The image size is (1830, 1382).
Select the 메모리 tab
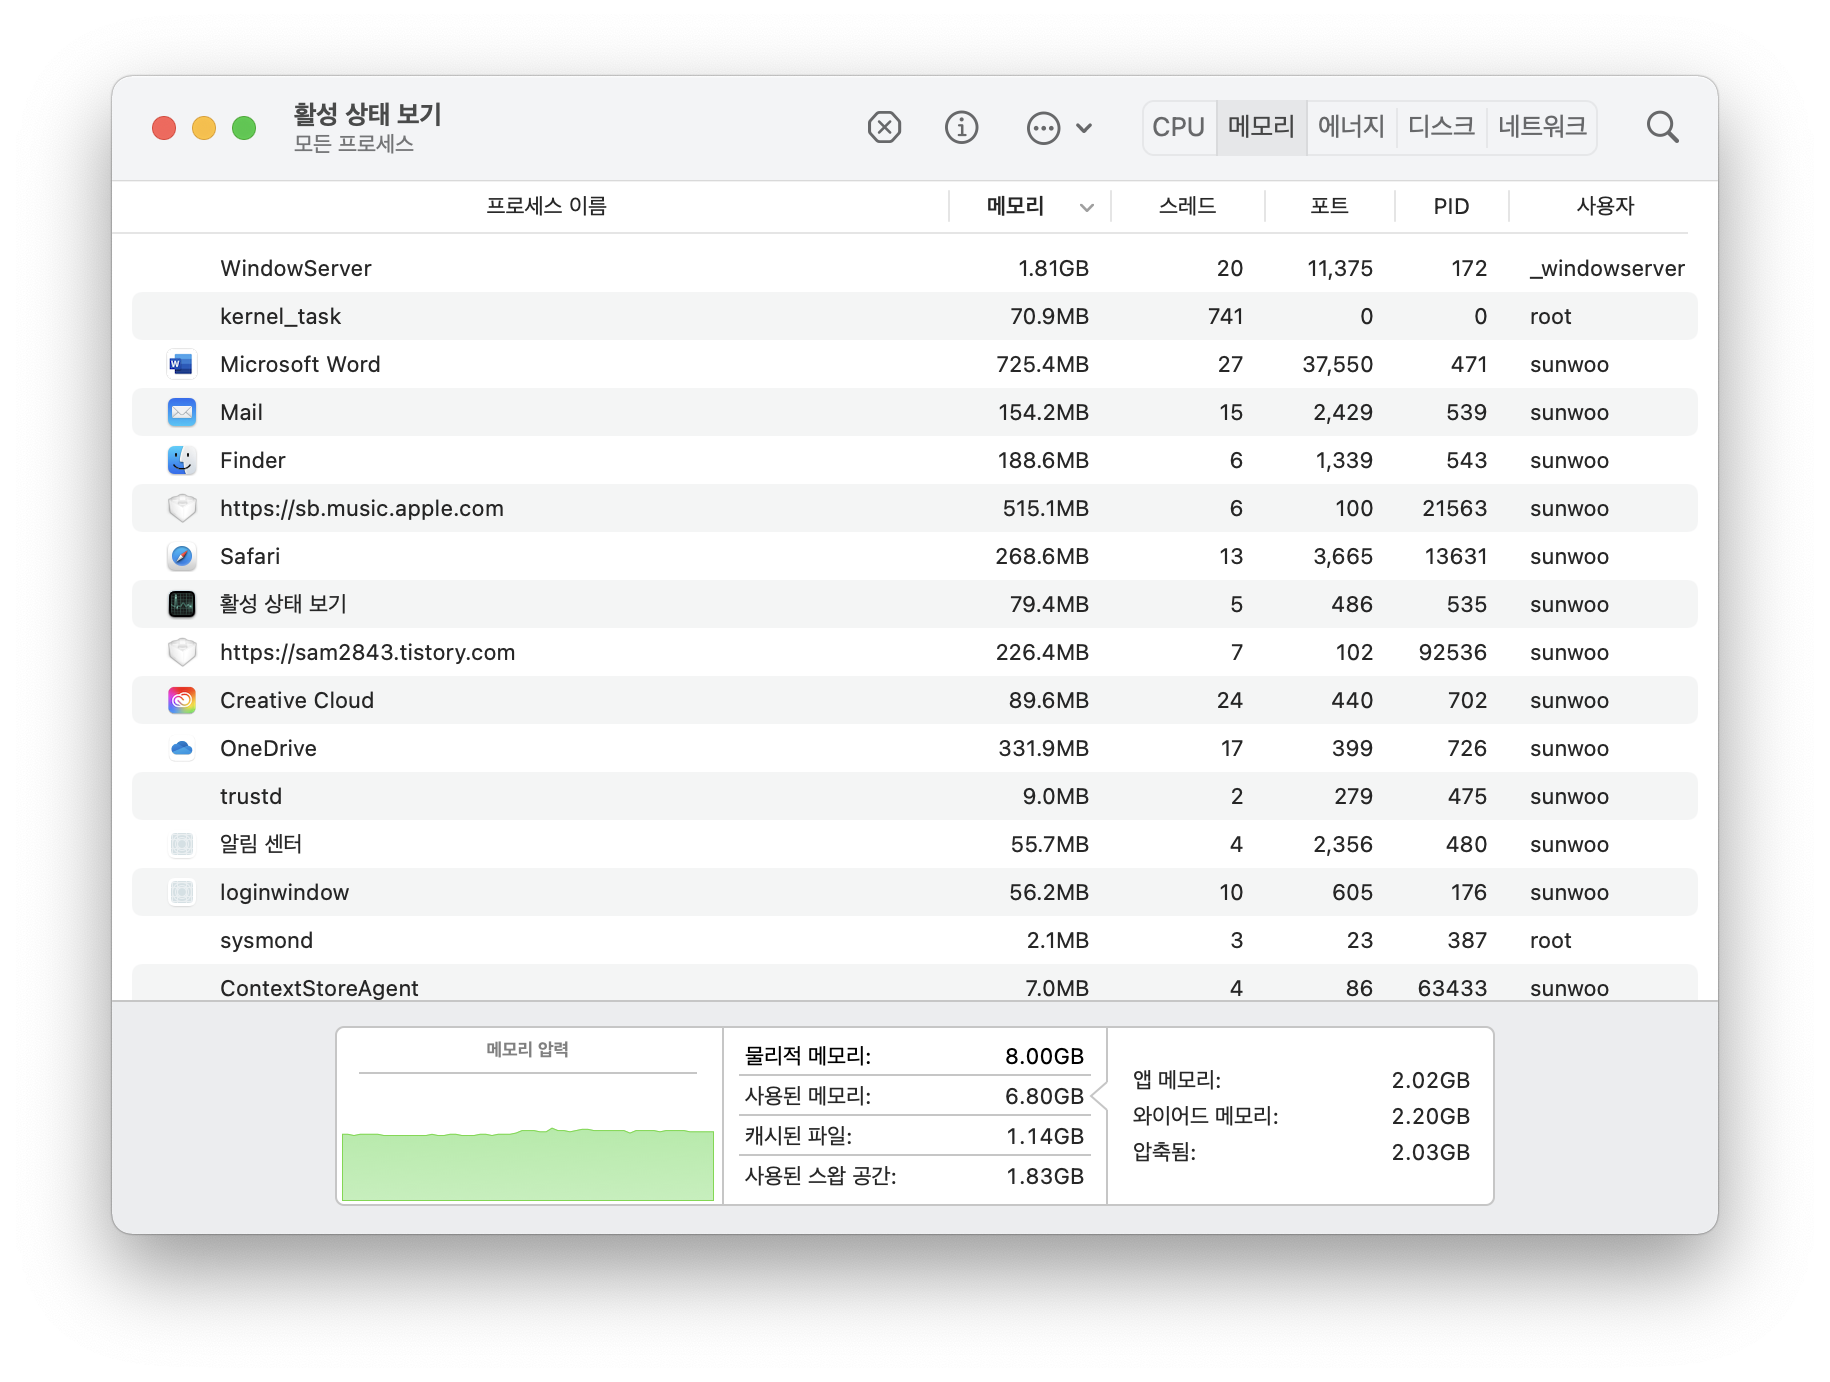point(1261,127)
